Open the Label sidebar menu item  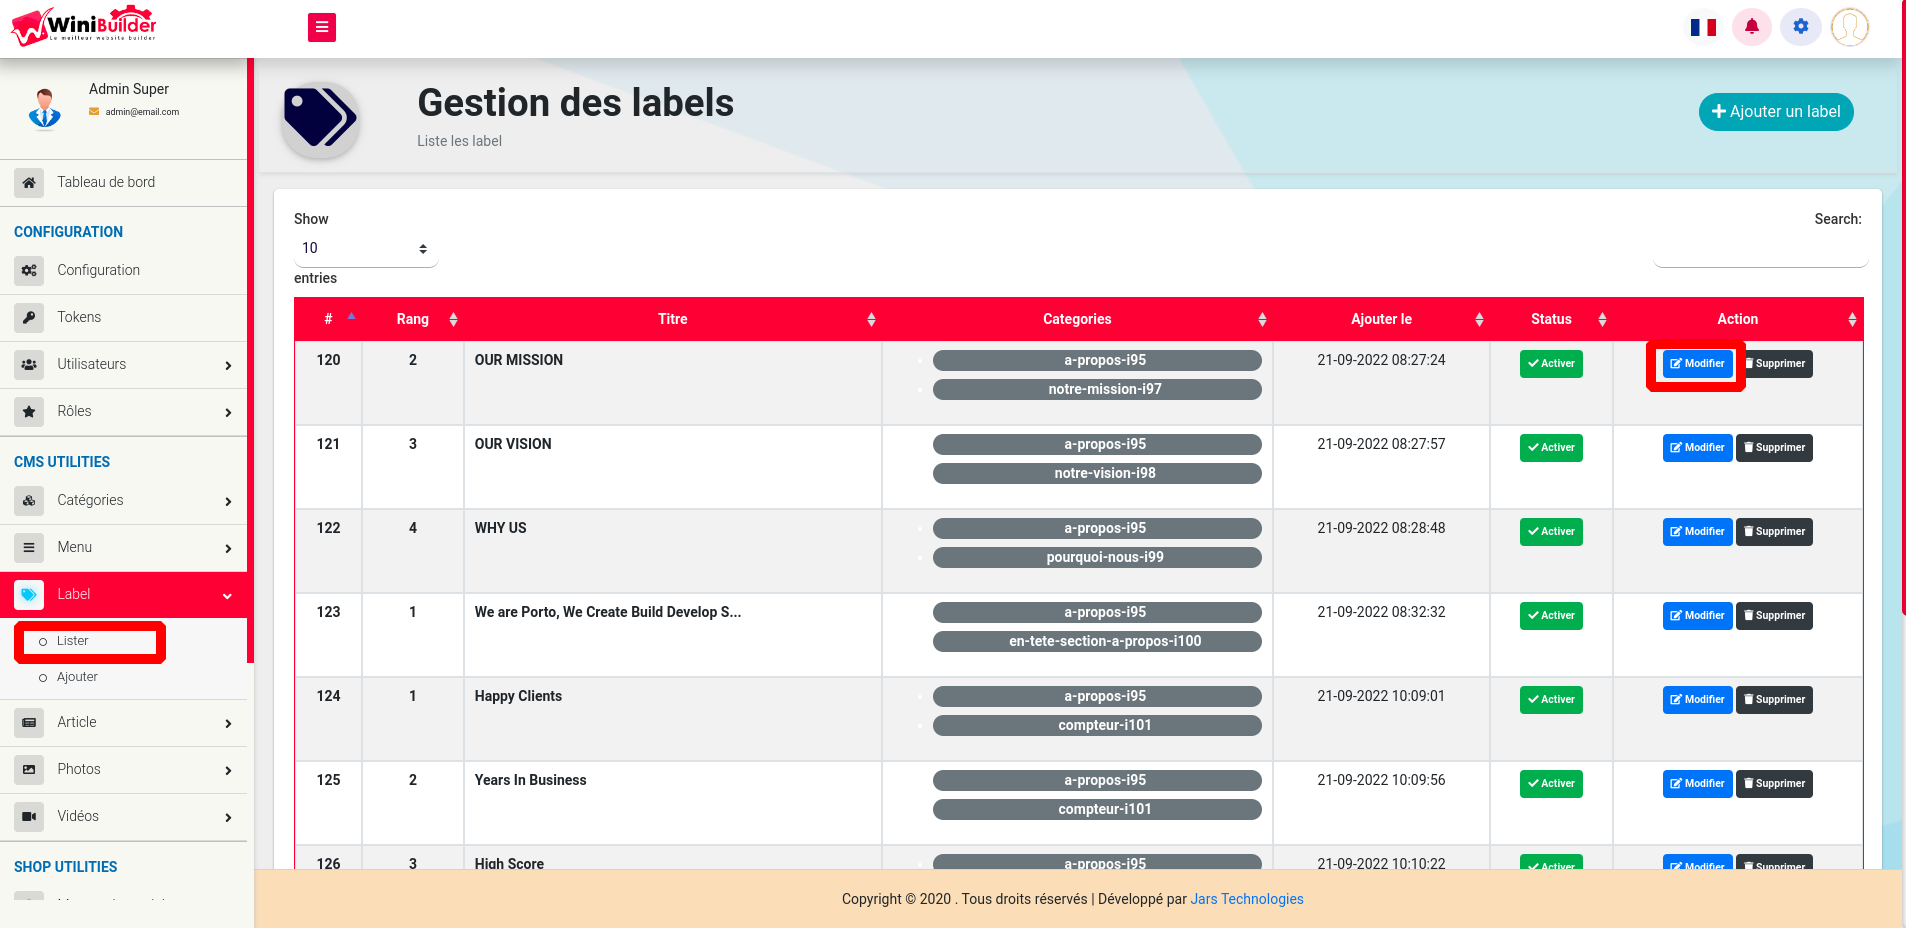click(x=123, y=595)
